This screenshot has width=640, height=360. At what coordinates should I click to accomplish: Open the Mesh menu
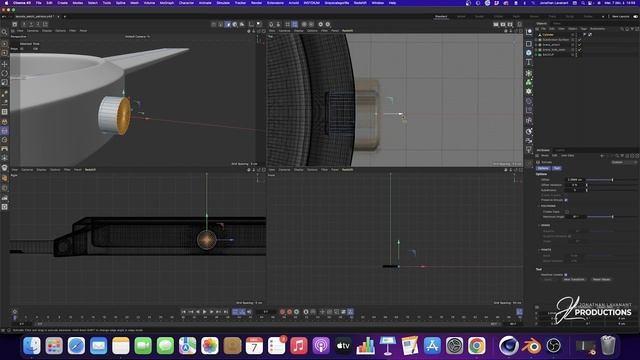pos(134,3)
